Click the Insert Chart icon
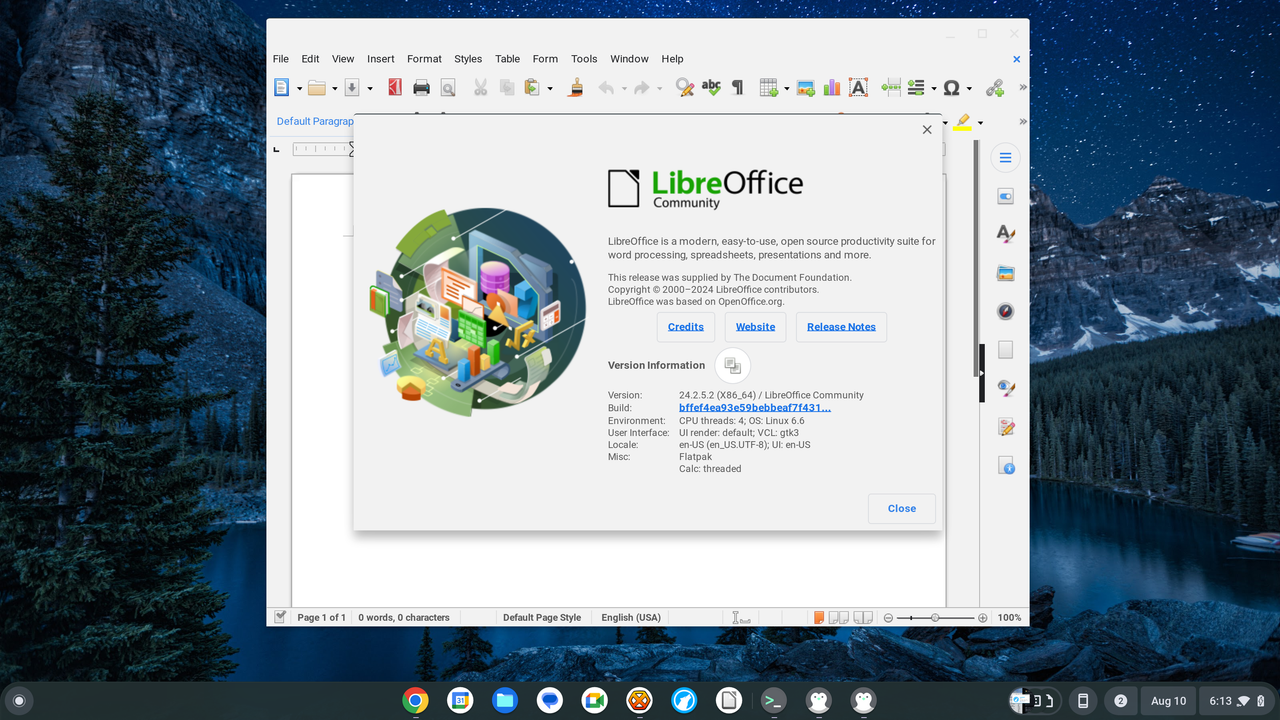This screenshot has height=720, width=1280. 832,88
